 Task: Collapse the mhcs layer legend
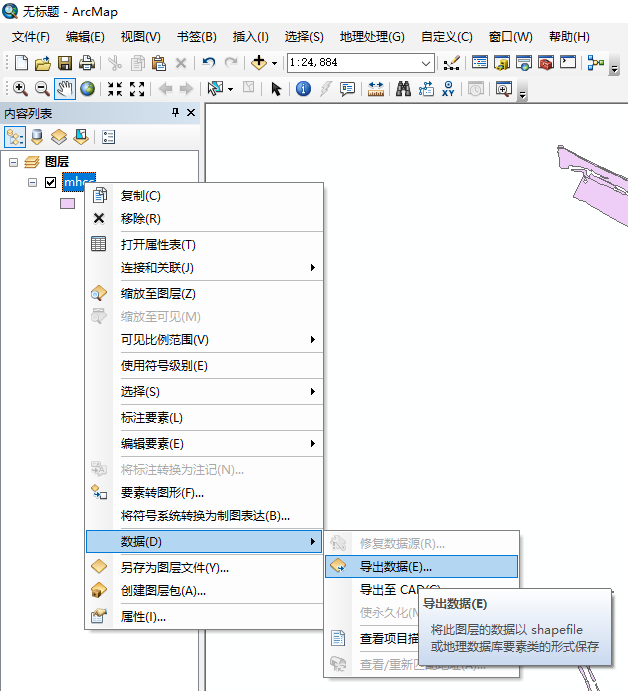click(32, 182)
